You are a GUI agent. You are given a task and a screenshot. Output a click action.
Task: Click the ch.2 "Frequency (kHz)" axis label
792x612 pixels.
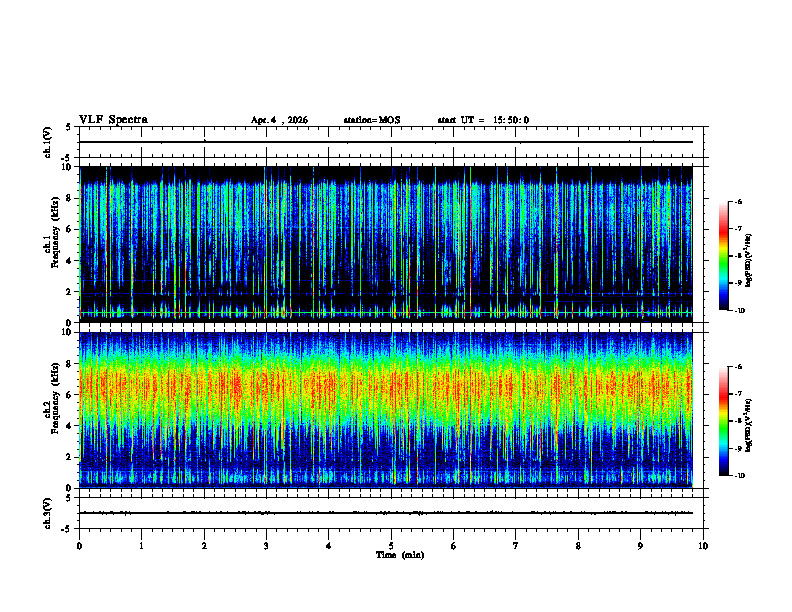point(55,398)
